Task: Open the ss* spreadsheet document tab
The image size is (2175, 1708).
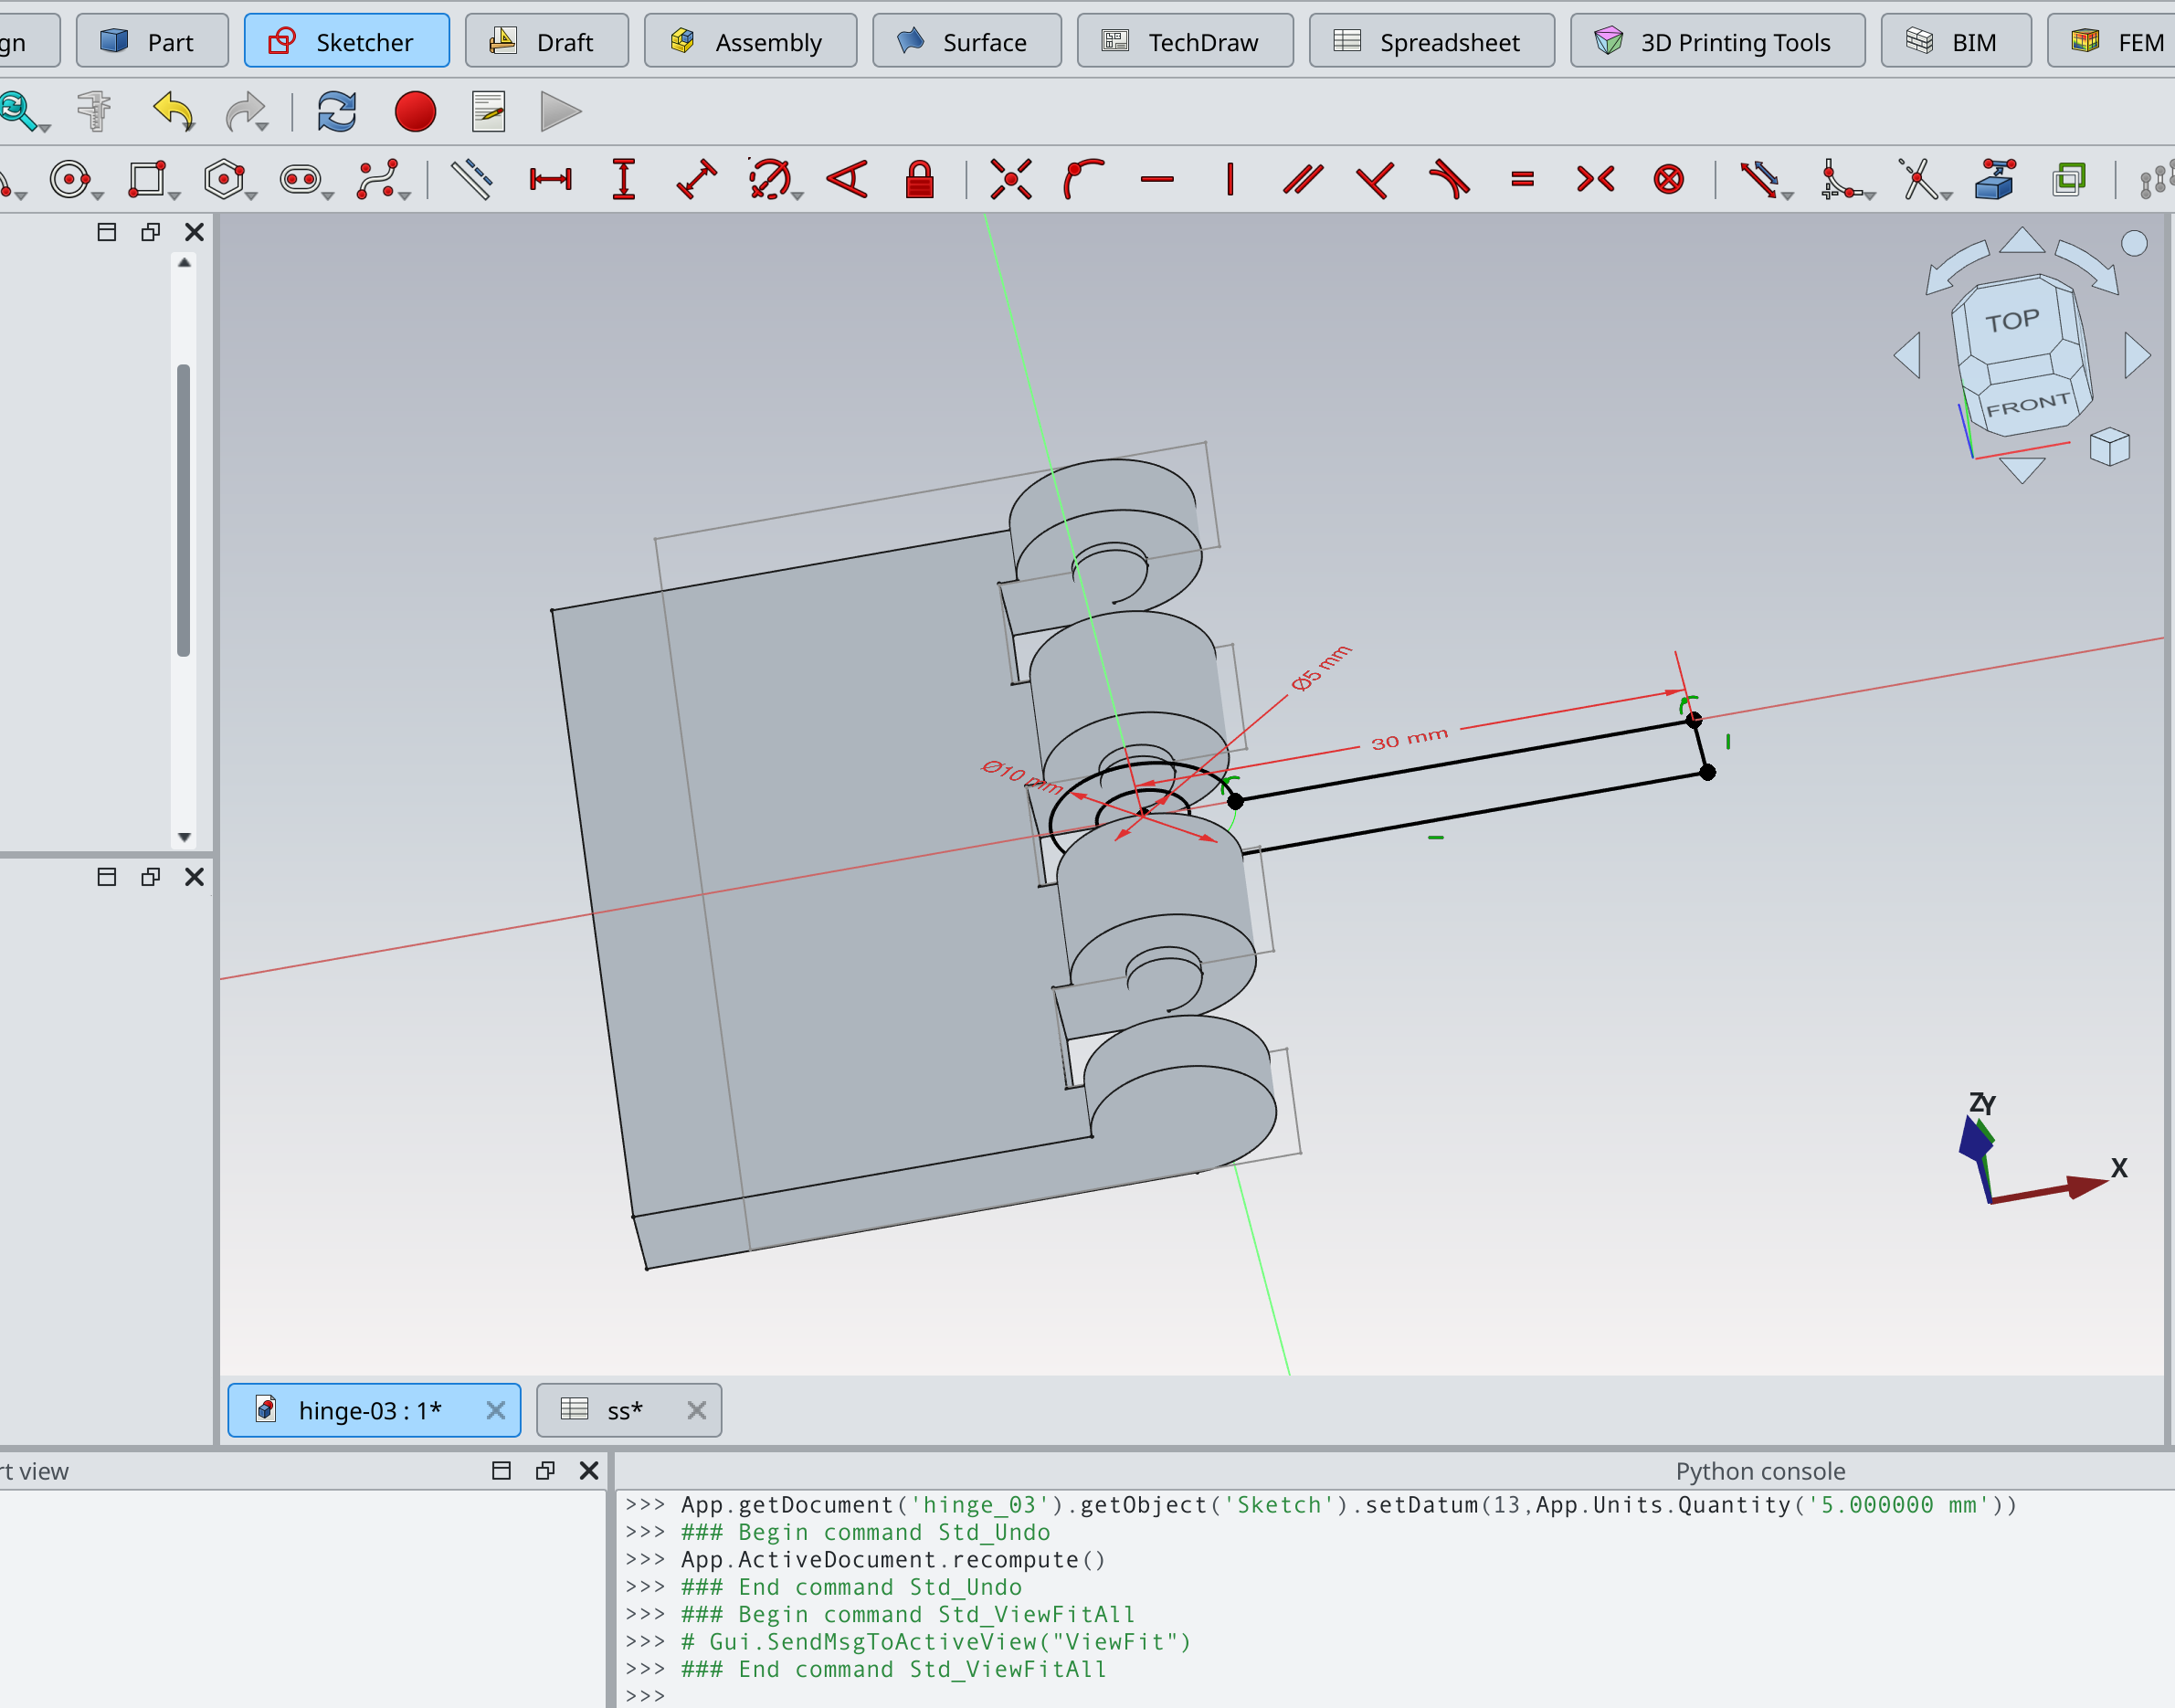Action: tap(629, 1410)
